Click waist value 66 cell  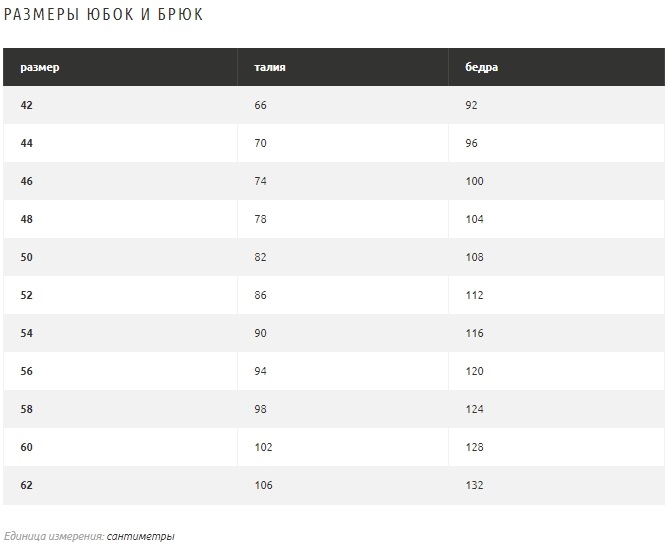pos(260,105)
